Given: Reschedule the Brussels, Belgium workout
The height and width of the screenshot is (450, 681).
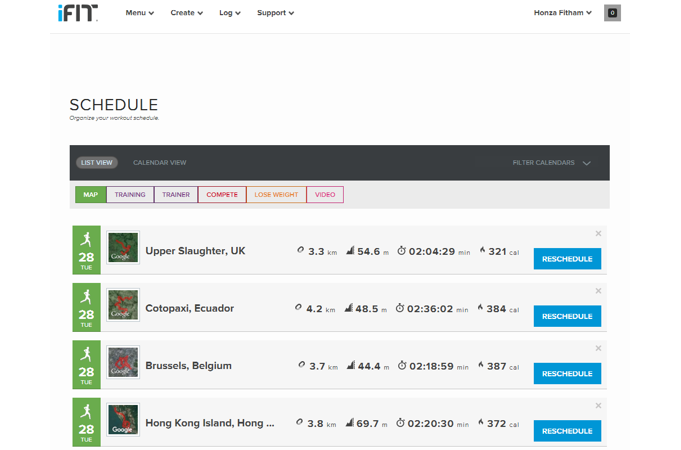Looking at the screenshot, I should [567, 374].
